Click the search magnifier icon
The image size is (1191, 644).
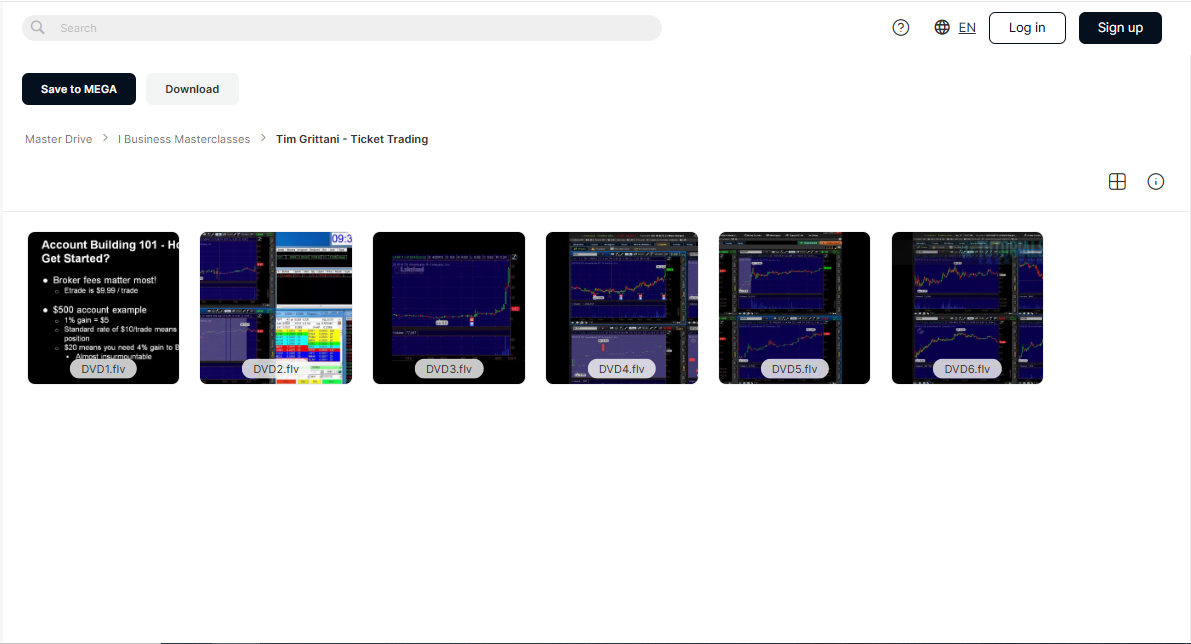37,27
